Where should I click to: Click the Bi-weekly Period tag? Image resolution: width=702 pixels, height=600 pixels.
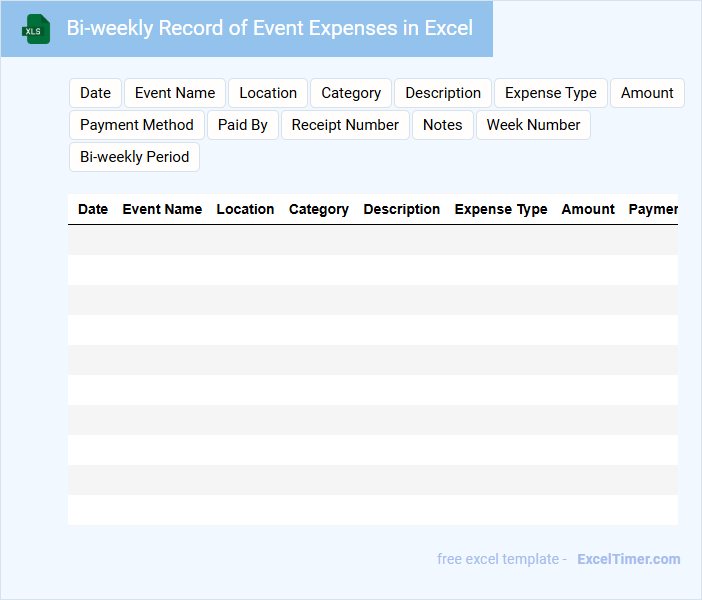click(x=134, y=157)
